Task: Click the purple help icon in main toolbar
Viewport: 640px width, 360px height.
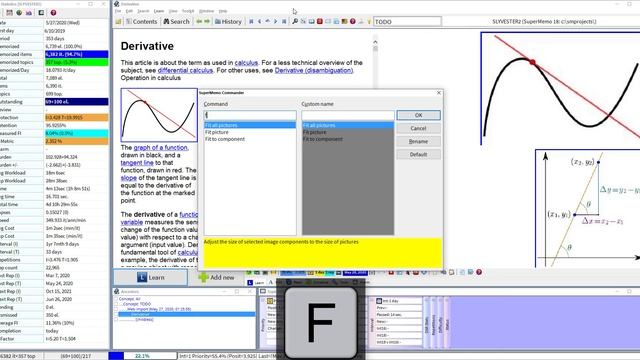Action: (353, 22)
